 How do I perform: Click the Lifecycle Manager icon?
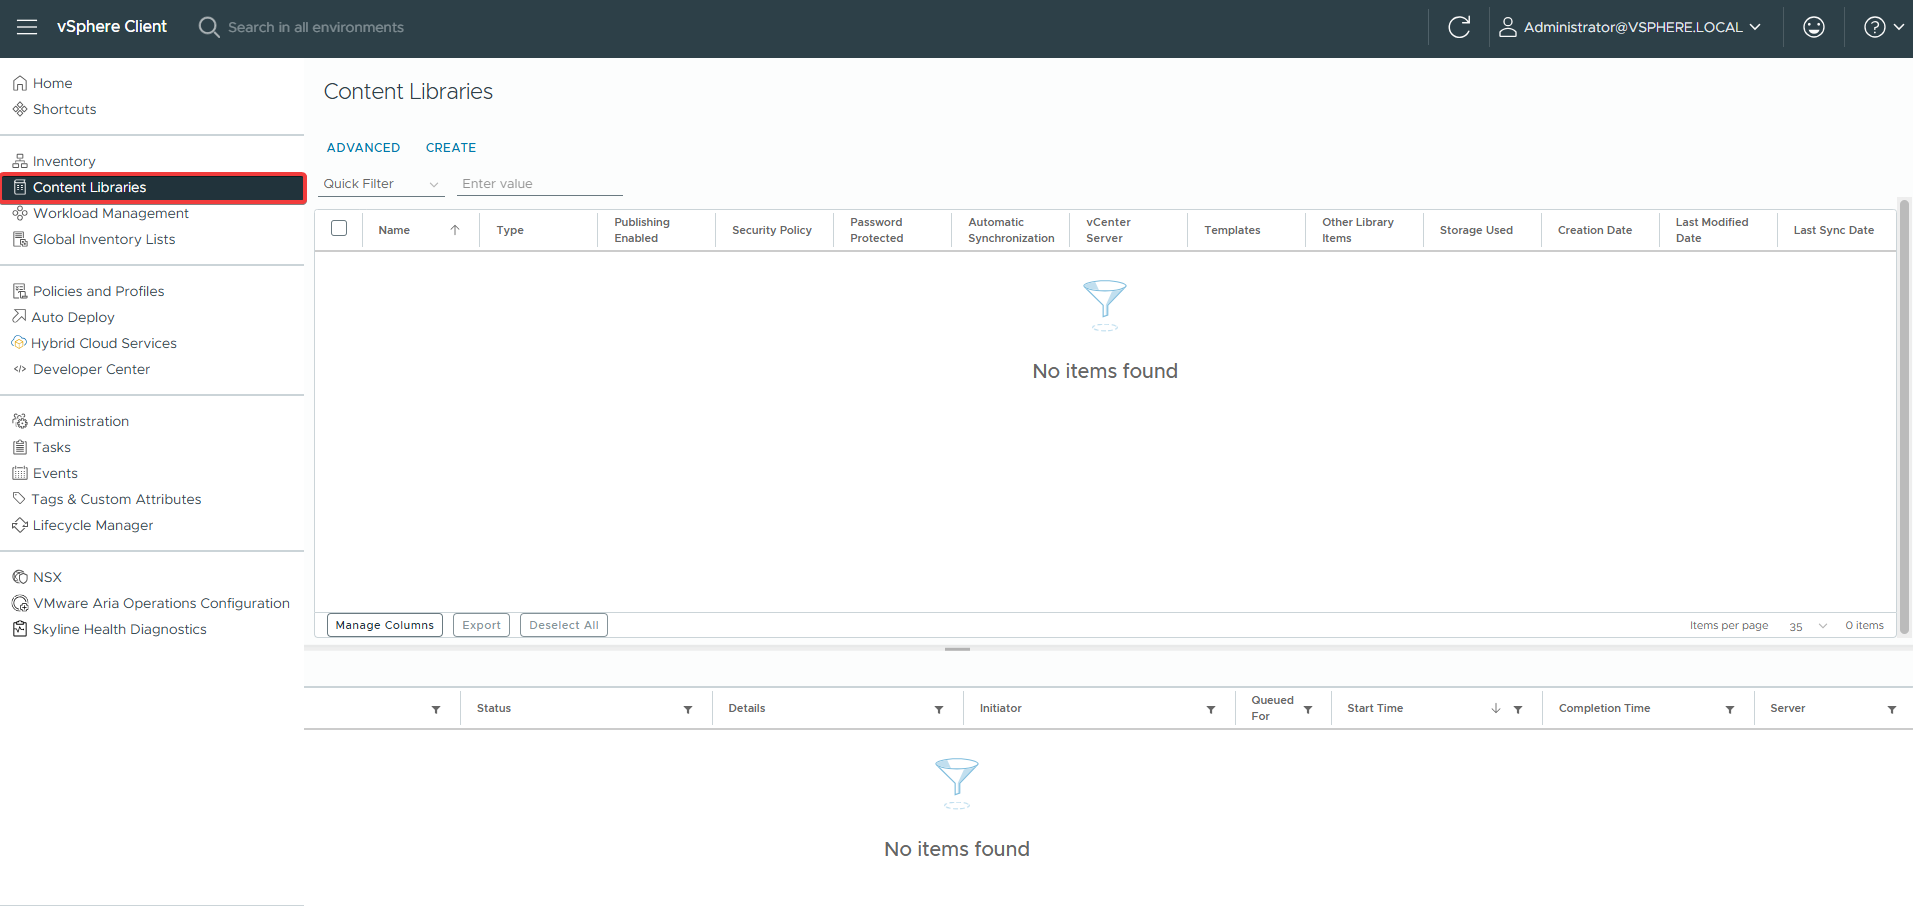20,525
